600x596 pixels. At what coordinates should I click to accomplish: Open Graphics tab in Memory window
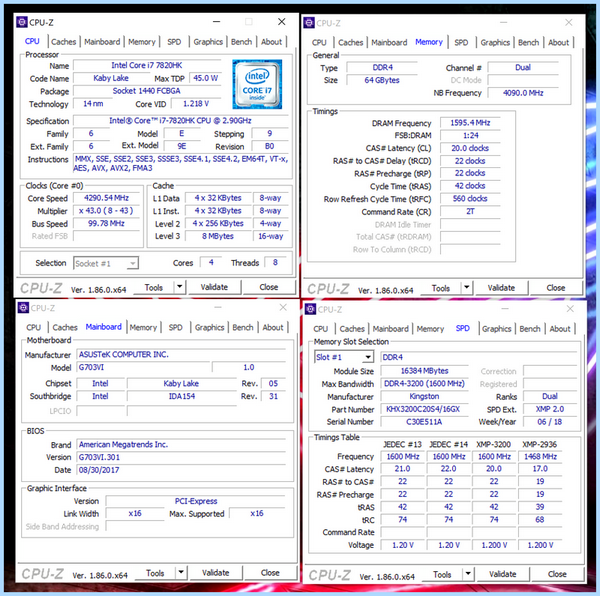pos(495,42)
